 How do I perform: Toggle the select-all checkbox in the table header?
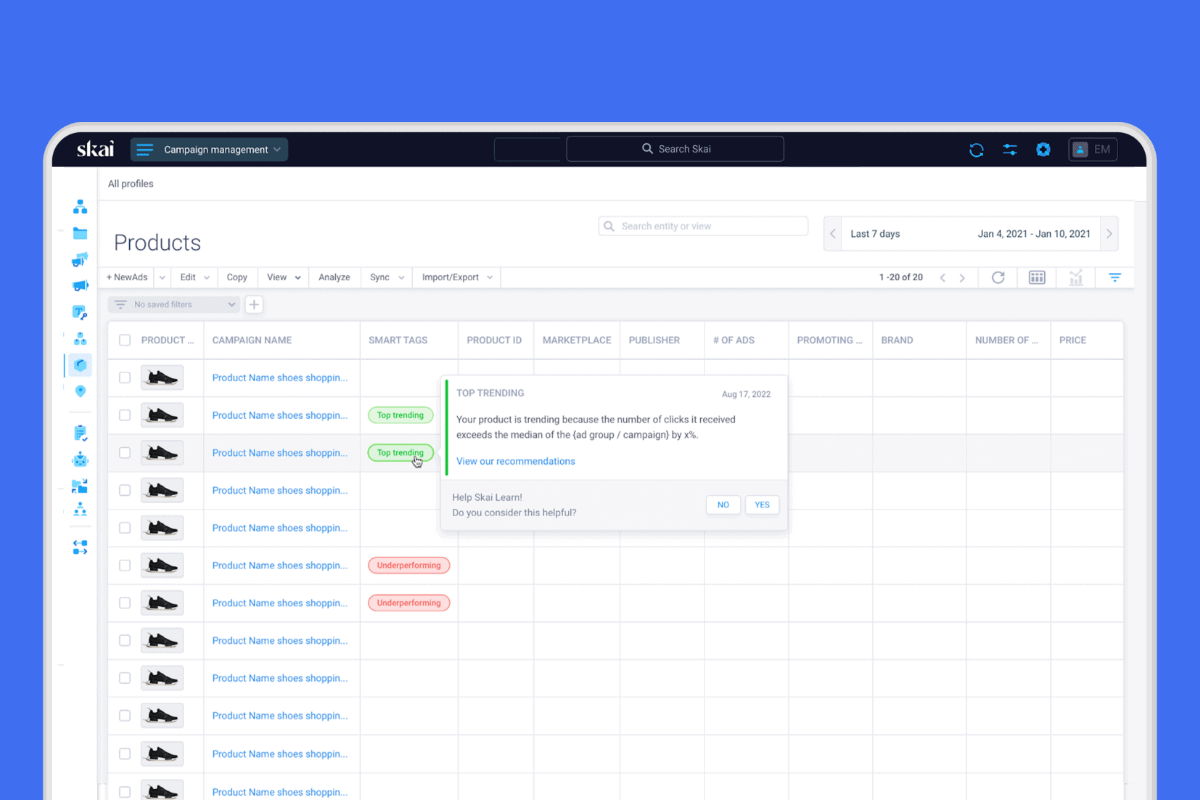124,340
